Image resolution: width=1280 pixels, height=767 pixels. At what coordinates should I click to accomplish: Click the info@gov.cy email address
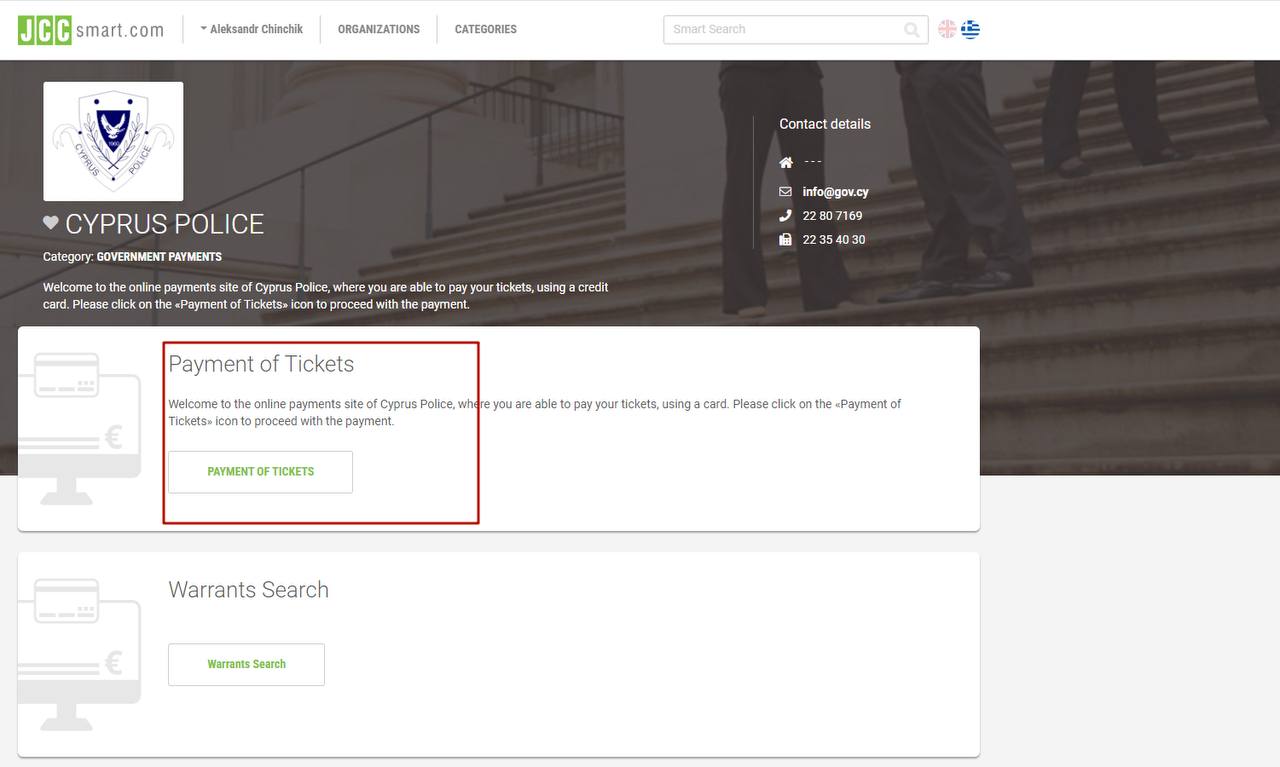coord(835,192)
